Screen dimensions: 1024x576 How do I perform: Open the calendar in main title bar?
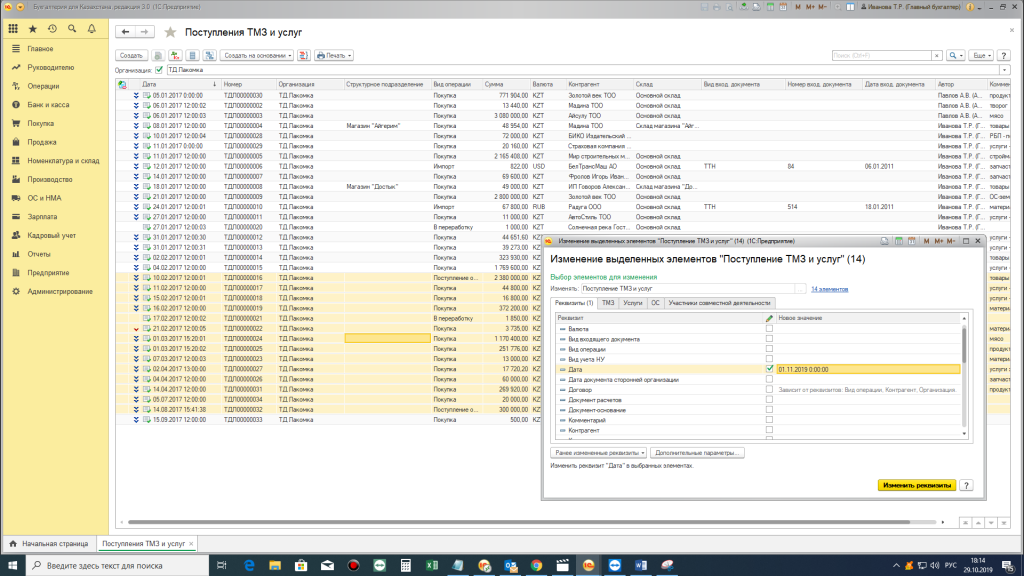(x=783, y=7)
